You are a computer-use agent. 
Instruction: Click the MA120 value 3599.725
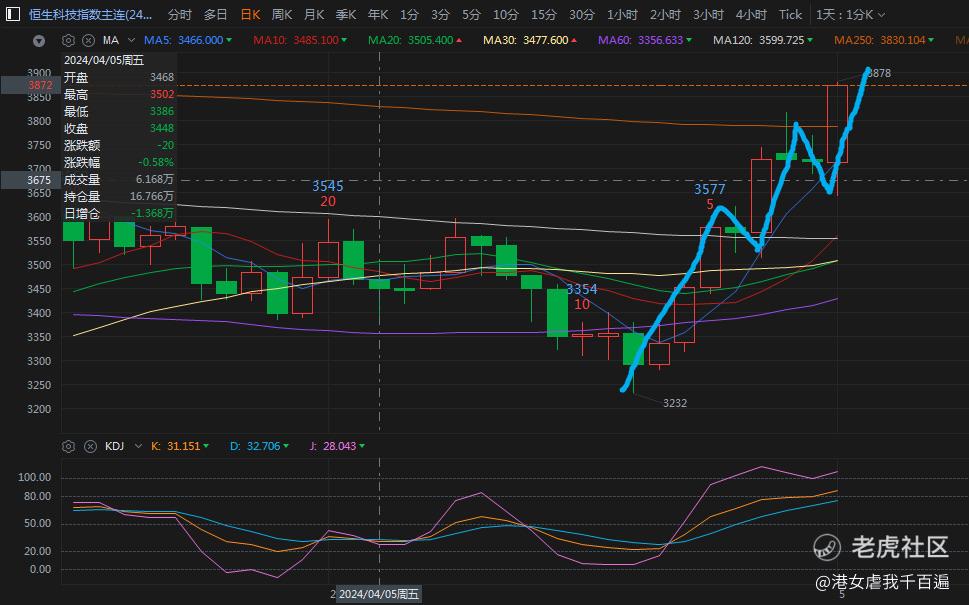782,40
